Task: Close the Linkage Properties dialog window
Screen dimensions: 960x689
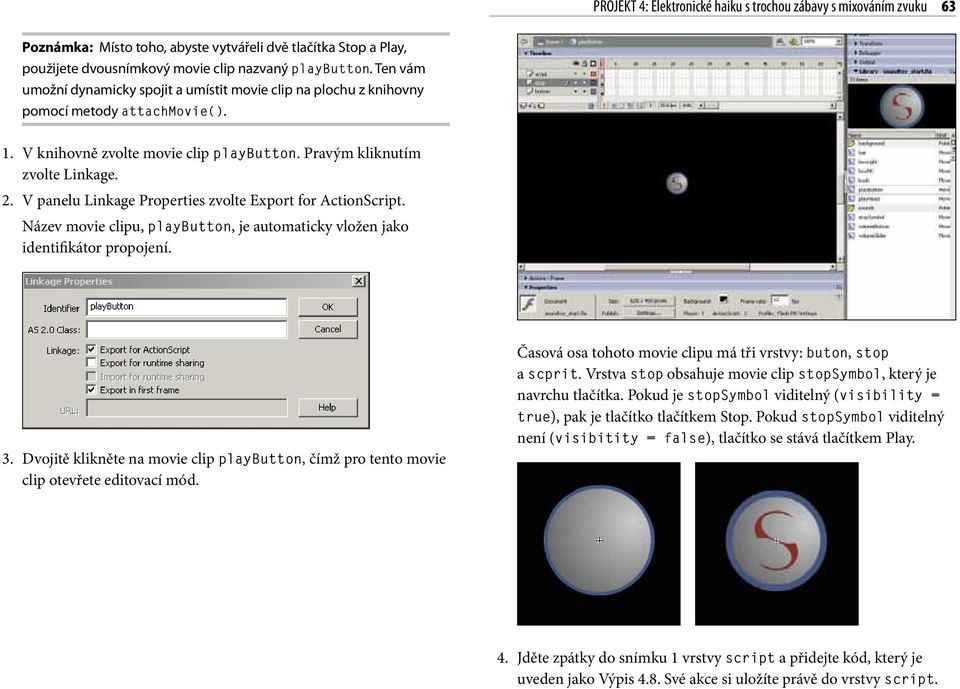Action: pos(359,281)
